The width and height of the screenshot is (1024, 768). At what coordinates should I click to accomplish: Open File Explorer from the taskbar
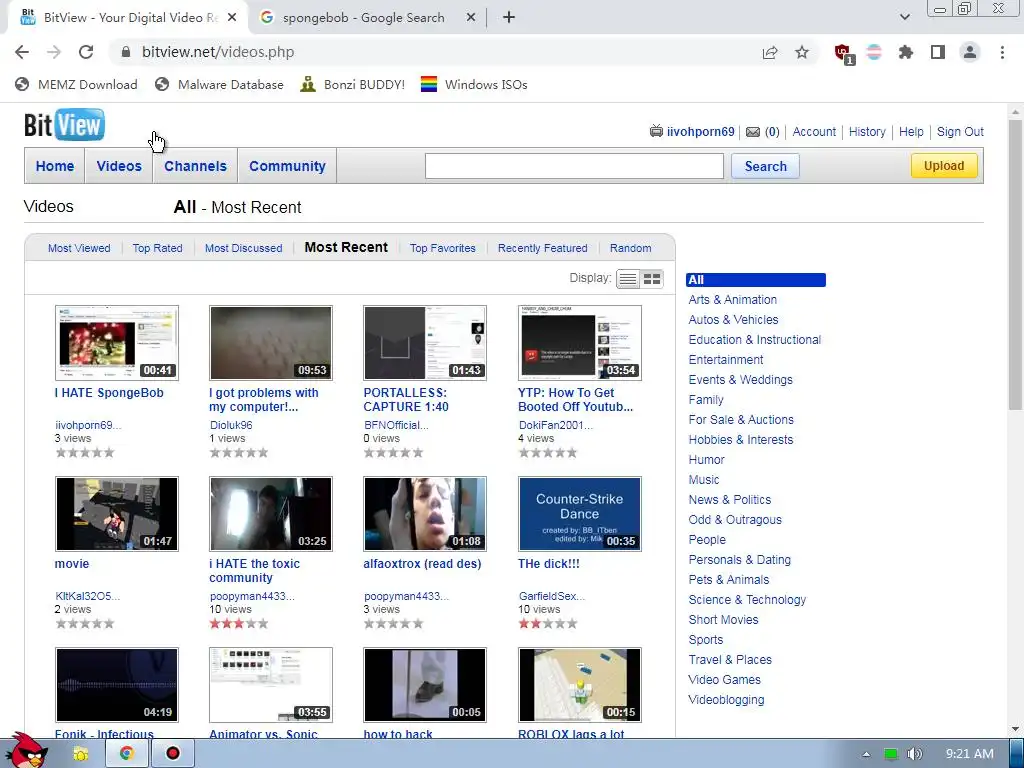81,754
